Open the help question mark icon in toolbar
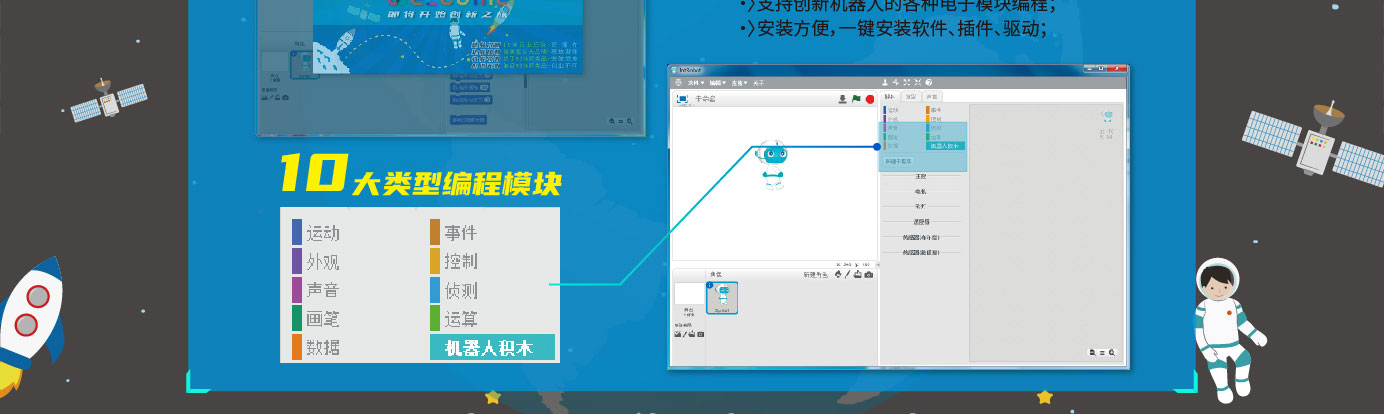Viewport: 1384px width, 414px height. click(929, 82)
